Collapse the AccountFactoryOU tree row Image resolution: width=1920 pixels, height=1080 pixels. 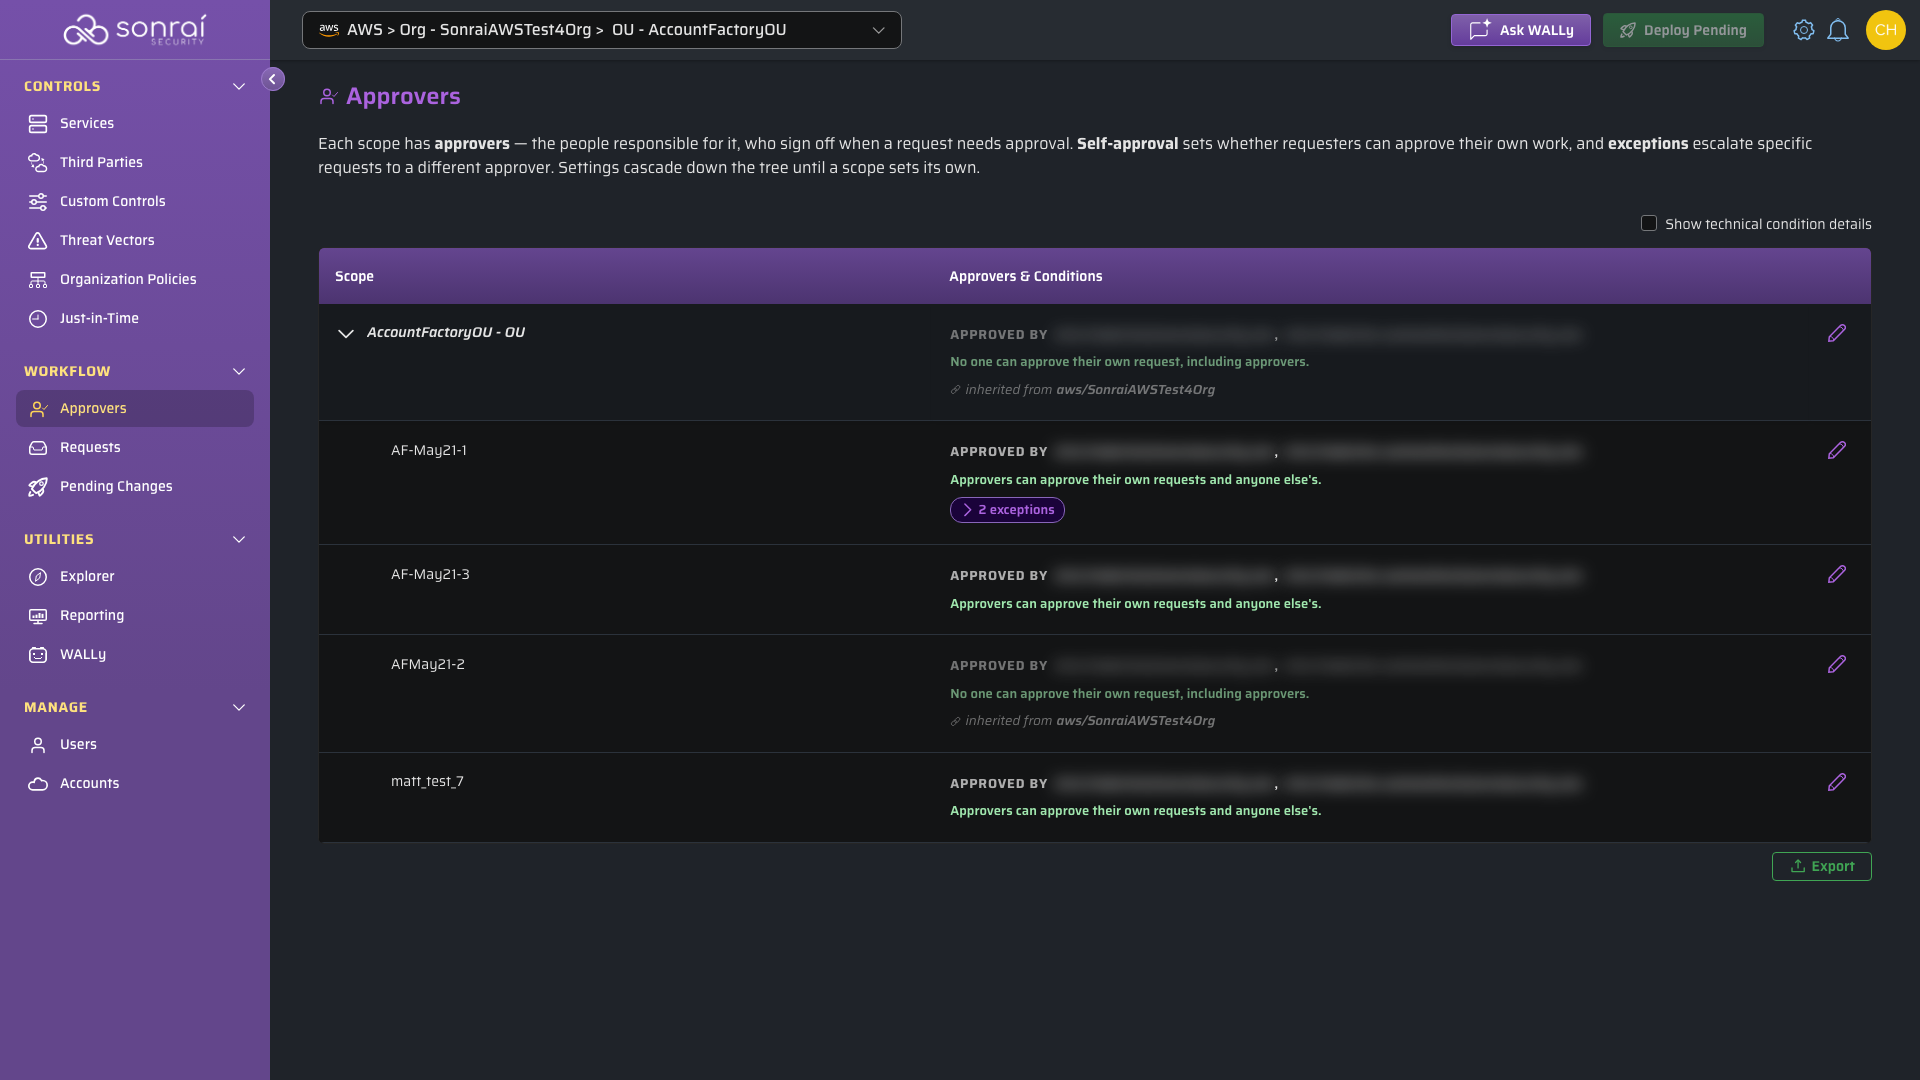(346, 333)
